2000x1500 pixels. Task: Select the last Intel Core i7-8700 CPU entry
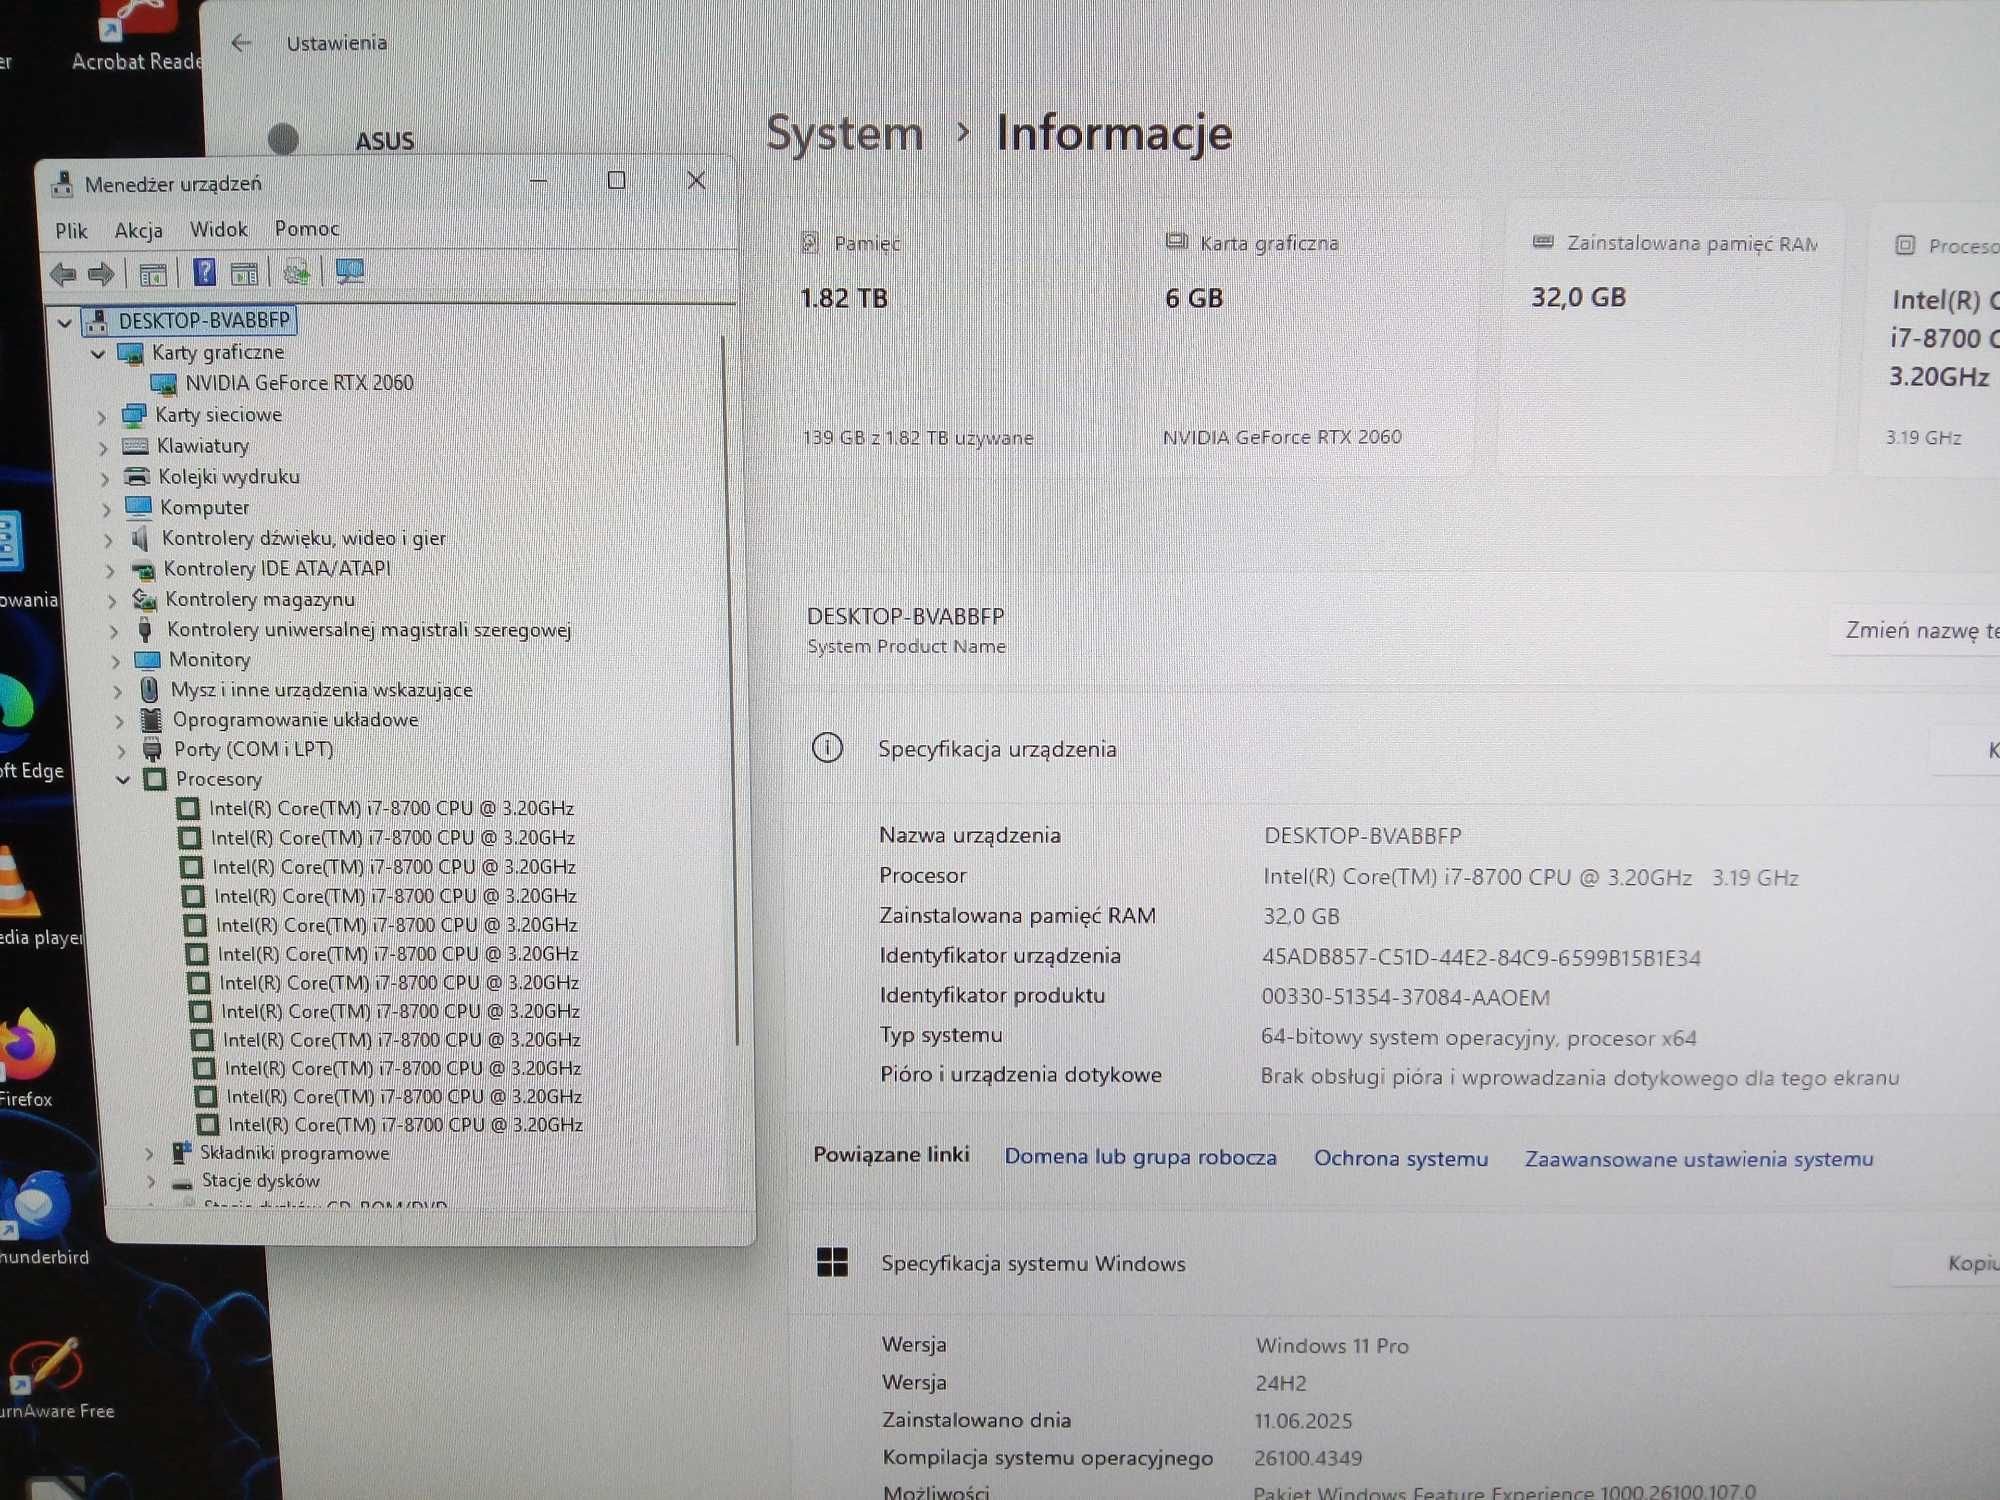coord(404,1125)
